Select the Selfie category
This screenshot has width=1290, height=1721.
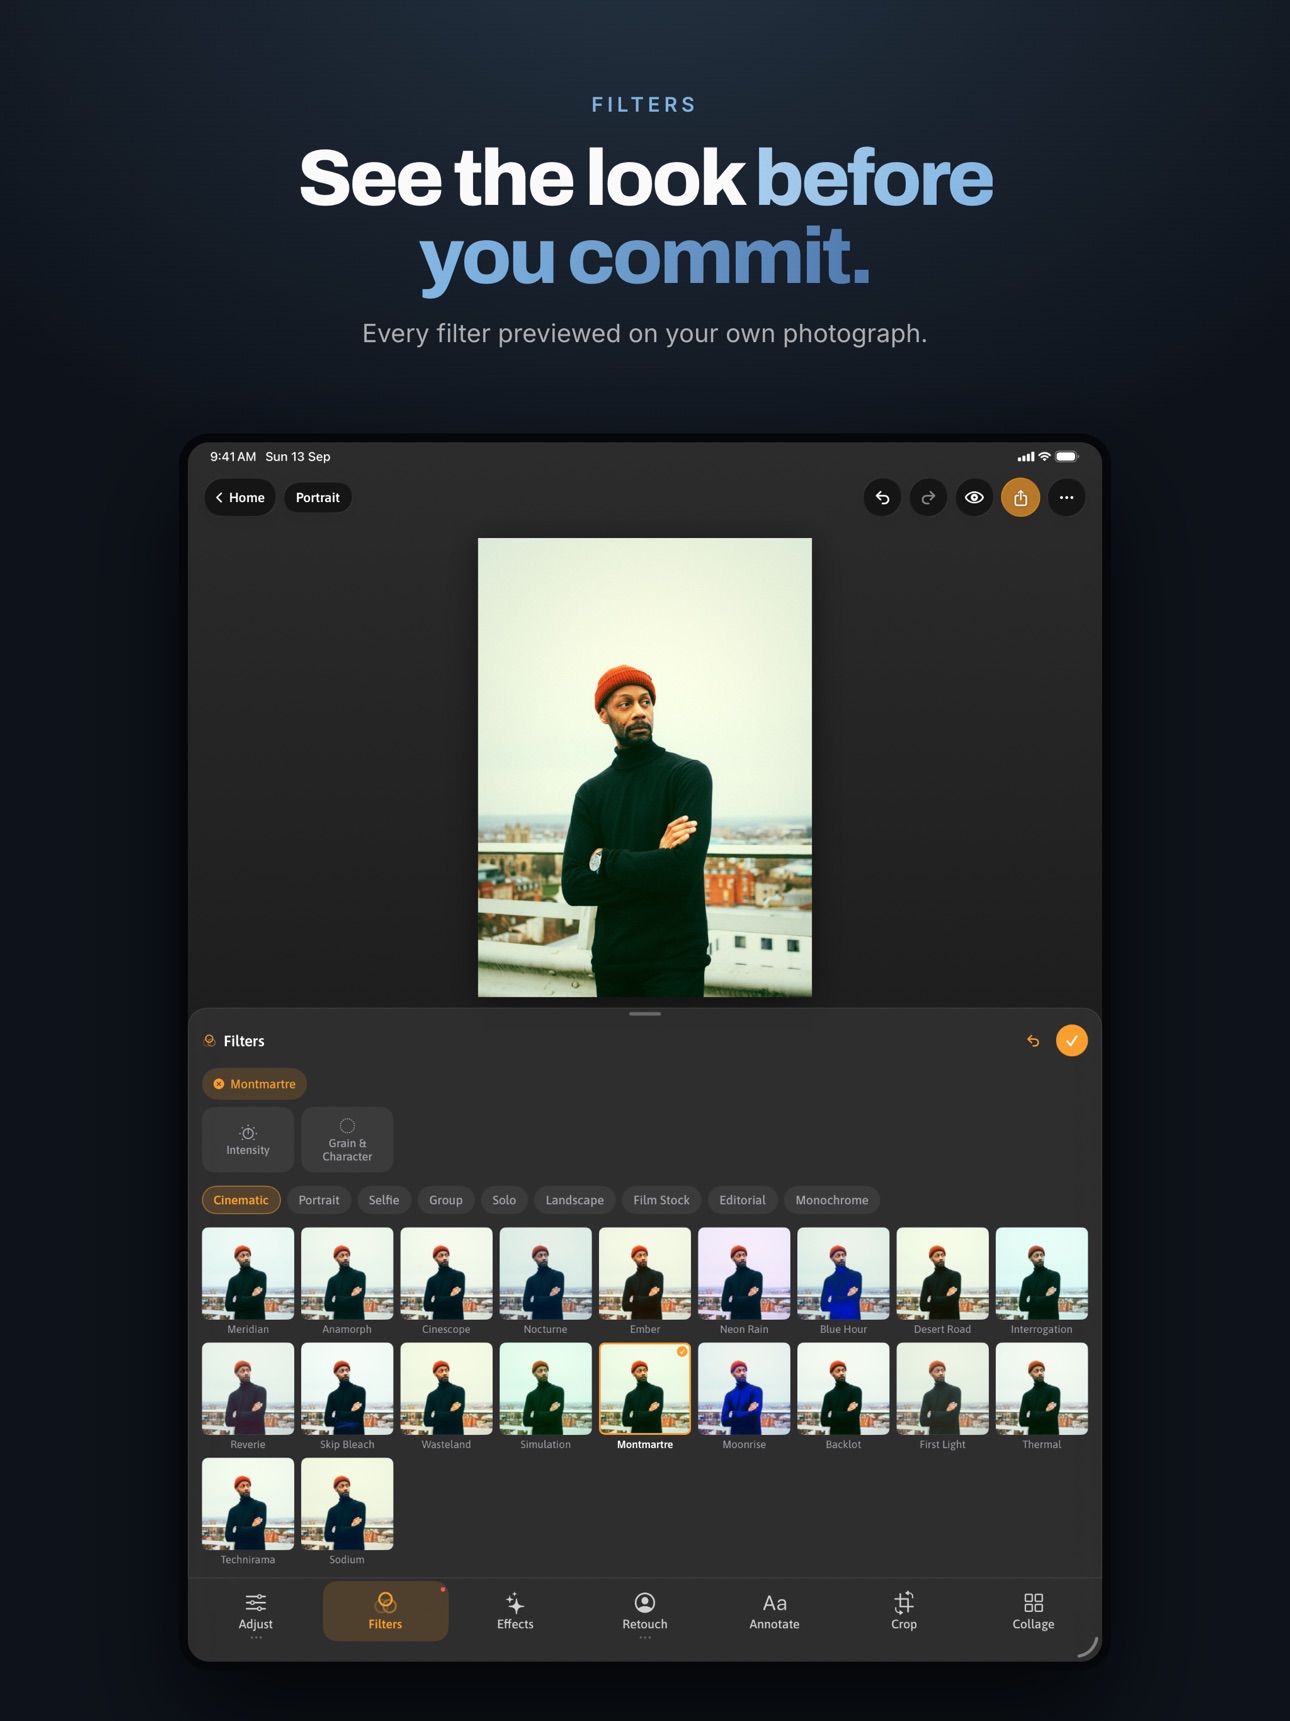384,1200
